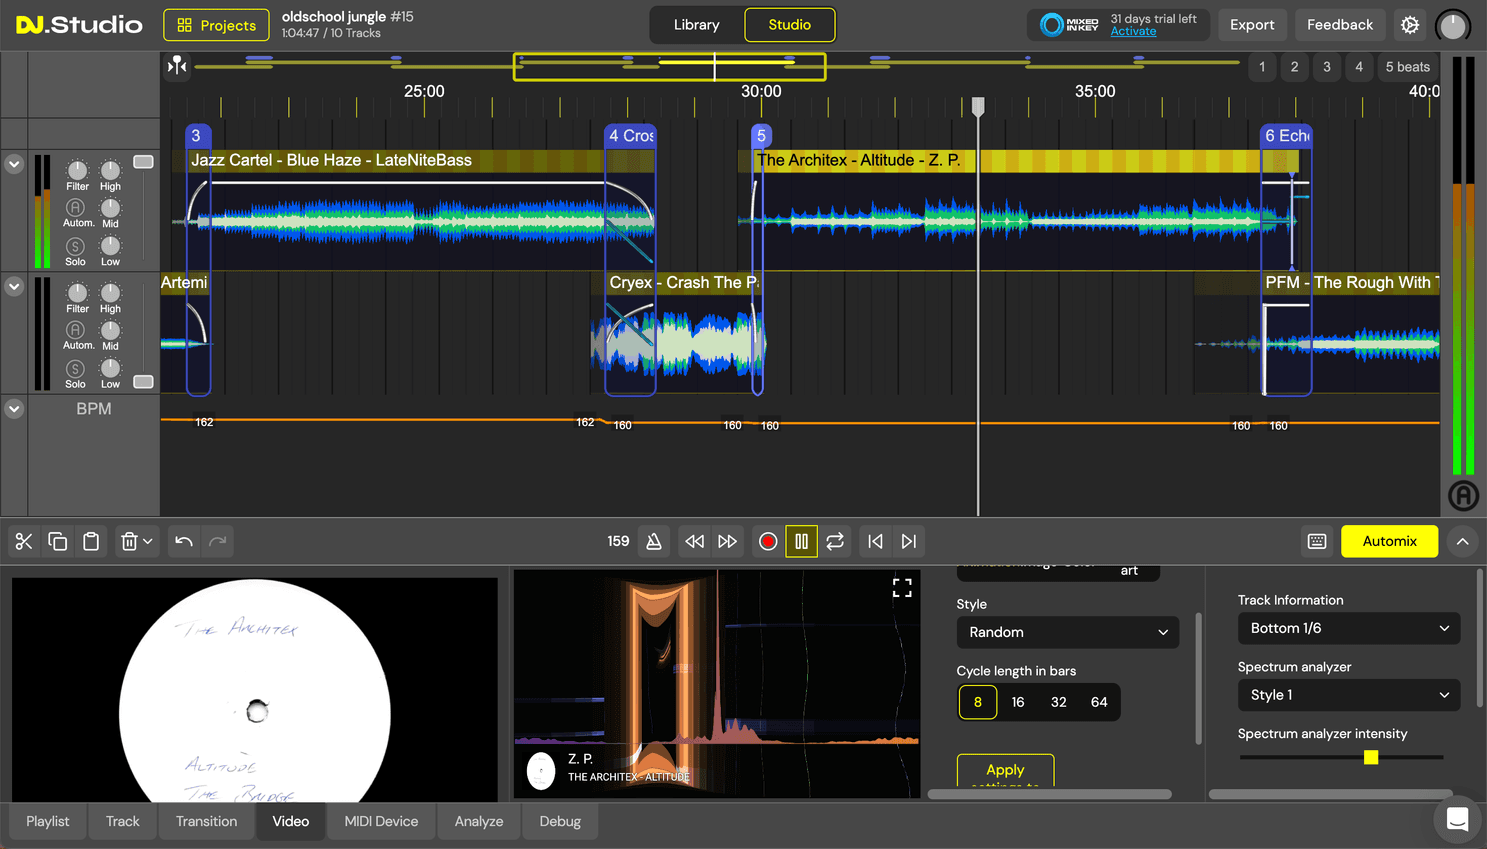Open the chat support bubble
Viewport: 1487px width, 849px height.
click(1457, 820)
